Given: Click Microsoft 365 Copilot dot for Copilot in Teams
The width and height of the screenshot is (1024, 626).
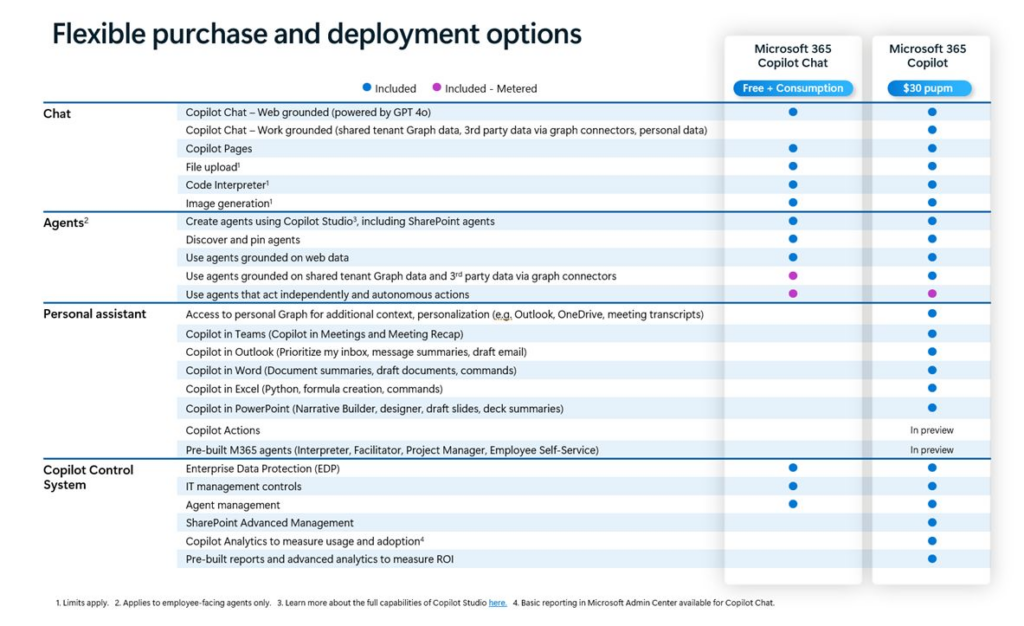Looking at the screenshot, I should tap(932, 334).
